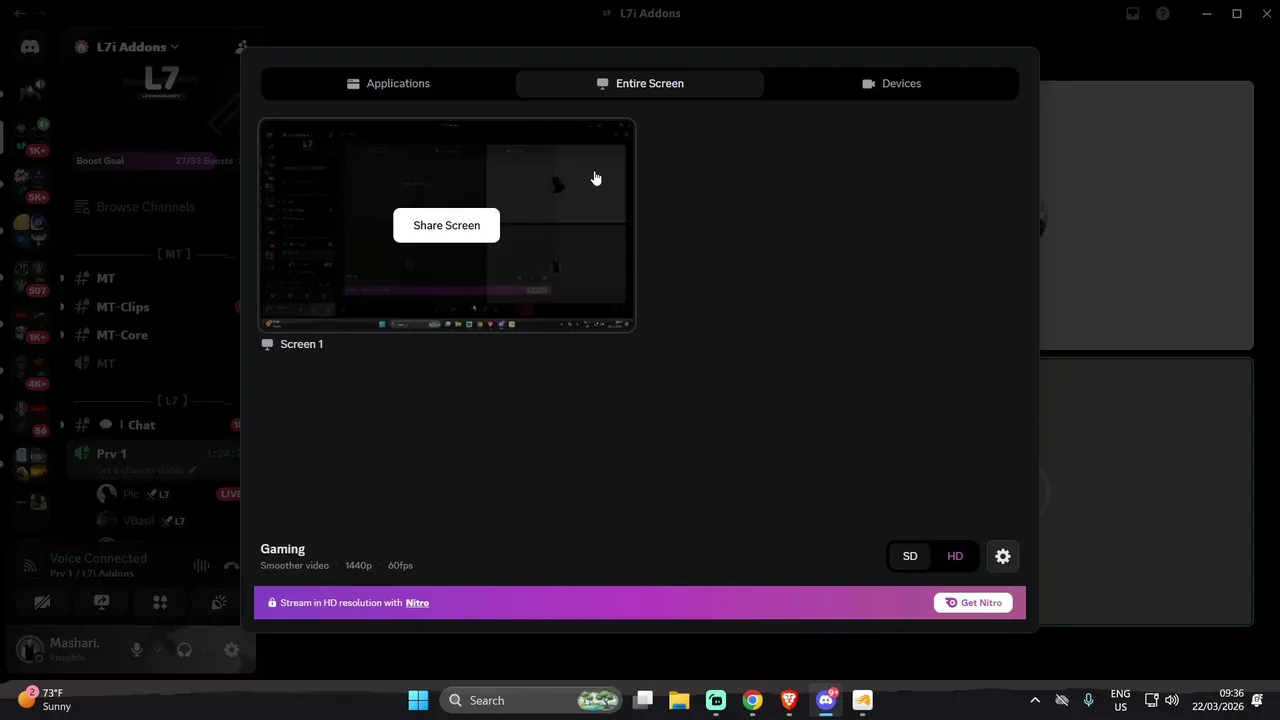Open Discord user settings gear
The image size is (1280, 720).
click(231, 650)
